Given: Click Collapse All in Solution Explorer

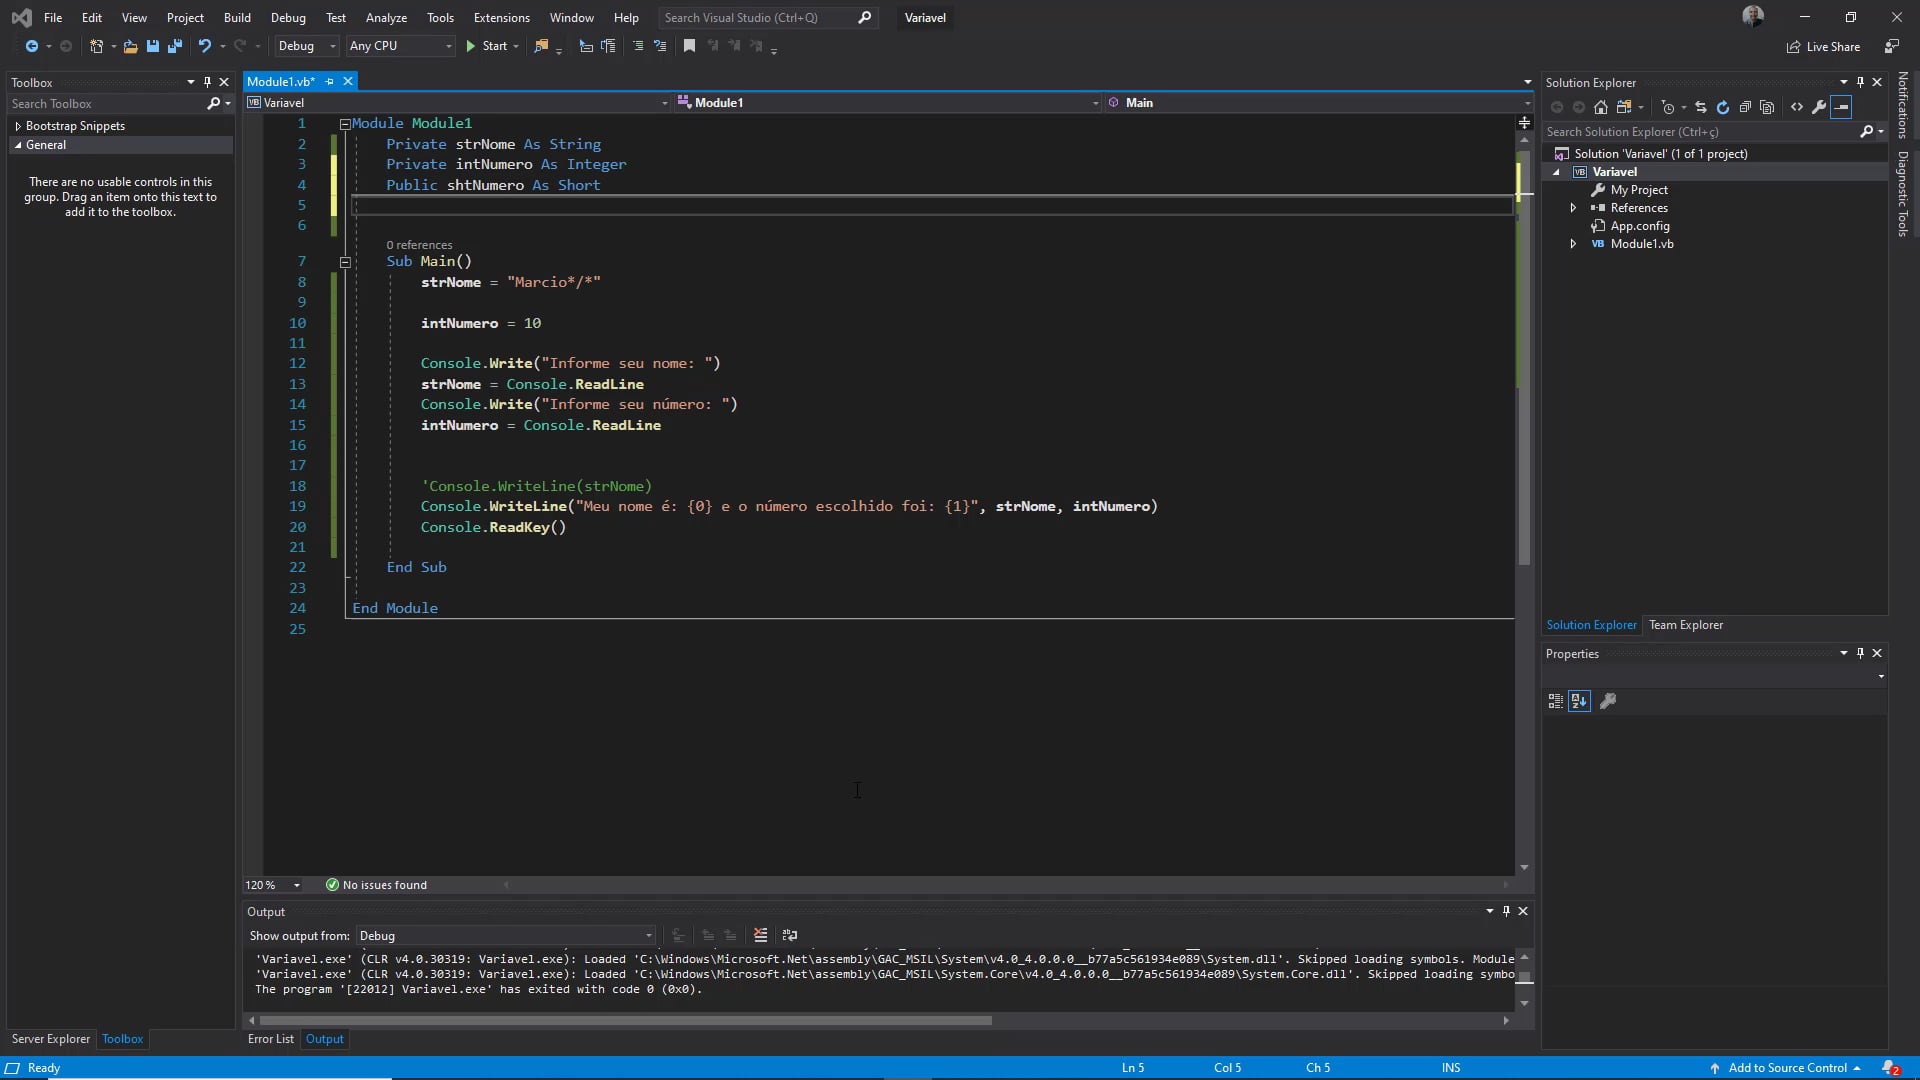Looking at the screenshot, I should [x=1745, y=107].
